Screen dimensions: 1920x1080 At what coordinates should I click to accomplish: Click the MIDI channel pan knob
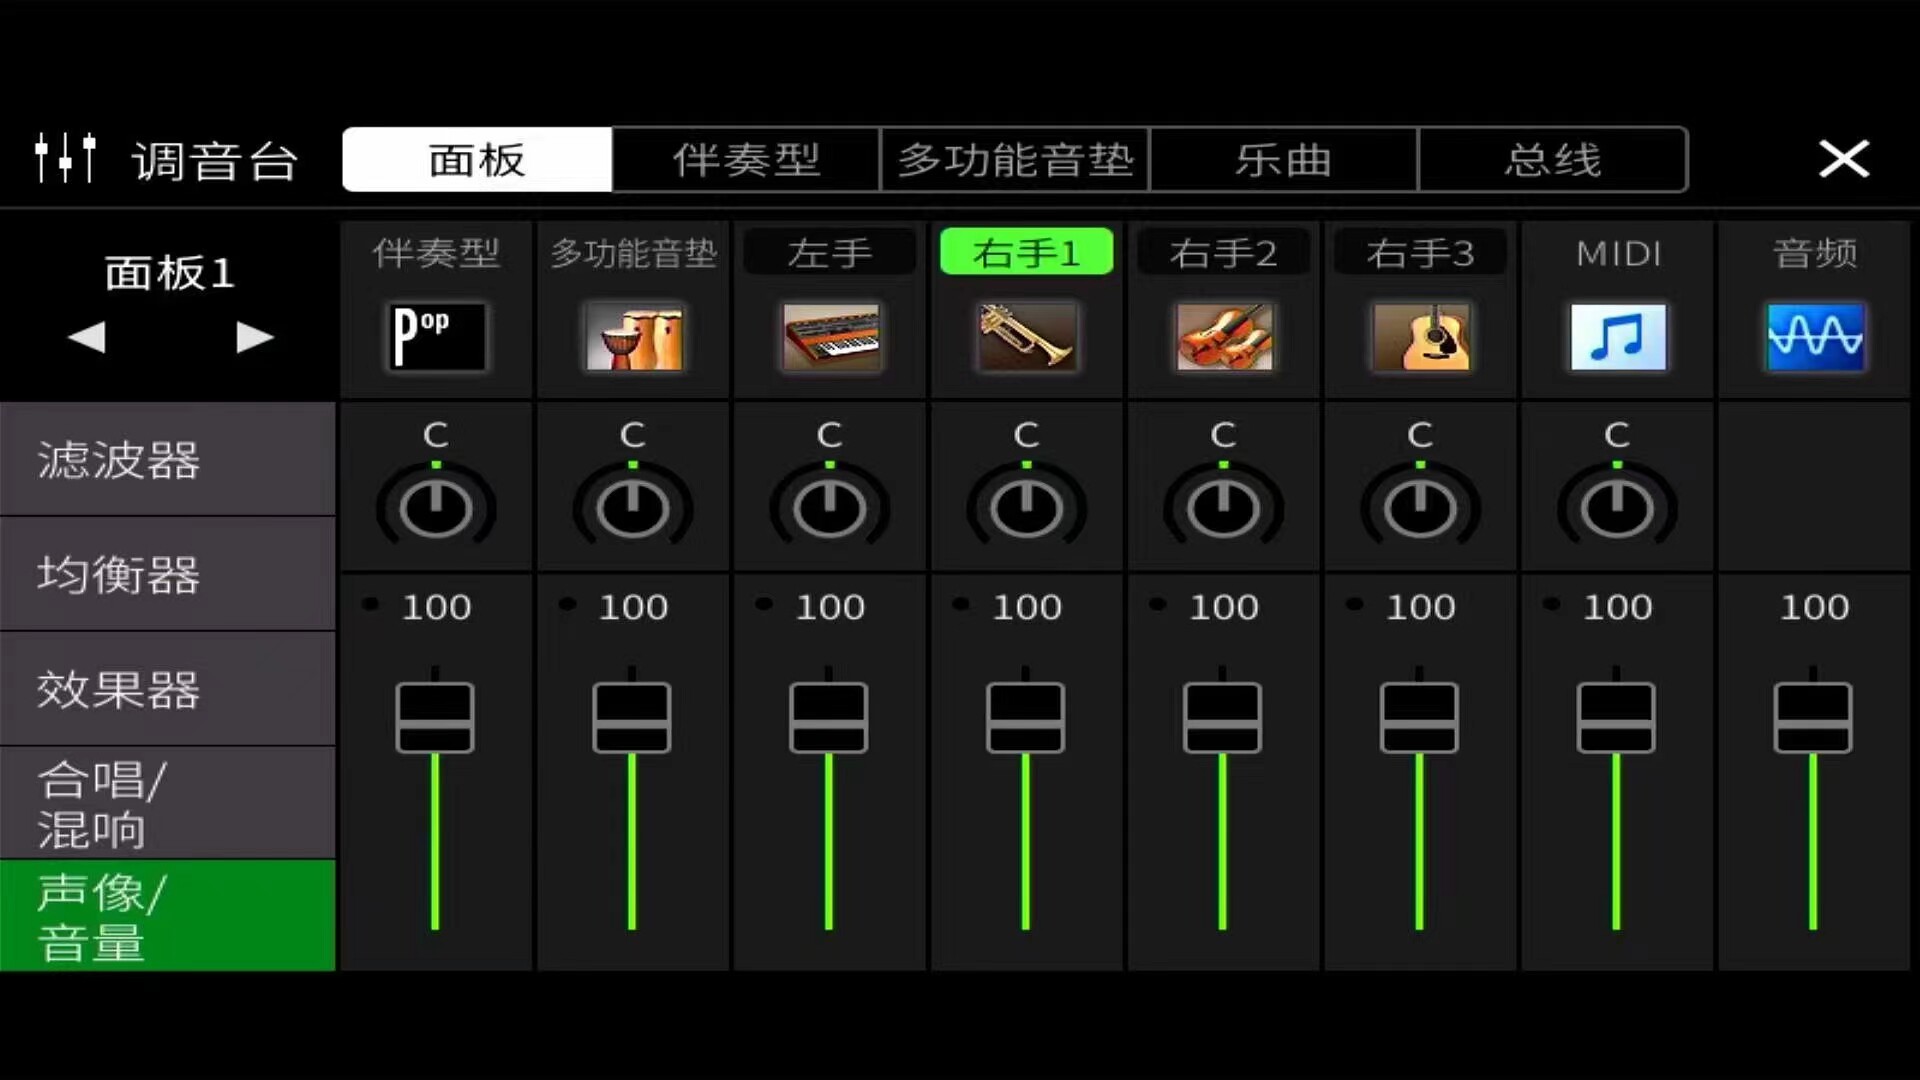pyautogui.click(x=1617, y=507)
